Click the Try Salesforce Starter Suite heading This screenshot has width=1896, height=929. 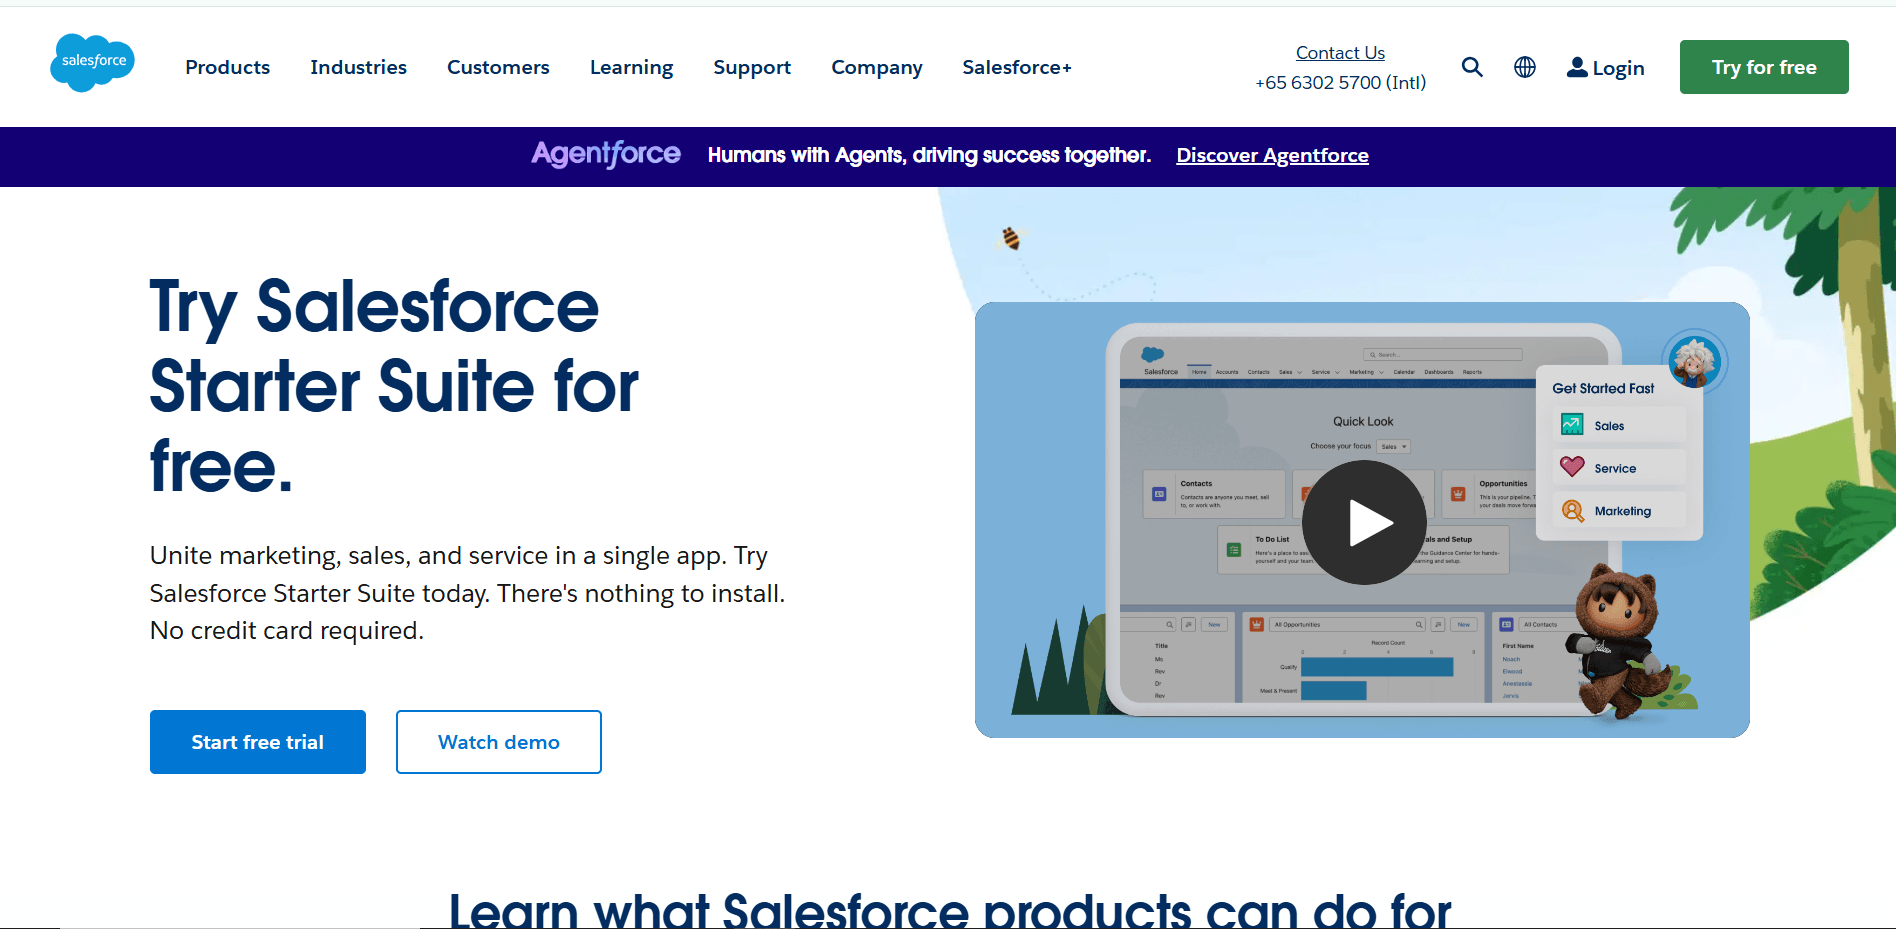point(394,386)
